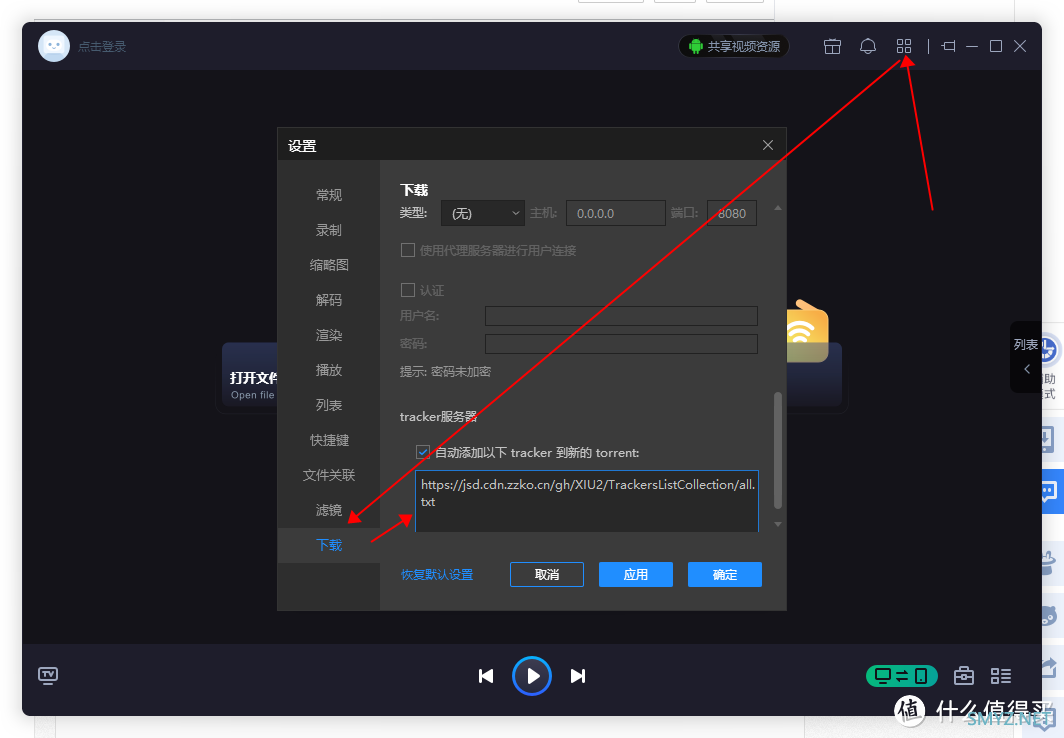The image size is (1064, 738).
Task: Expand the 列表 side panel arrow
Action: (x=1027, y=369)
